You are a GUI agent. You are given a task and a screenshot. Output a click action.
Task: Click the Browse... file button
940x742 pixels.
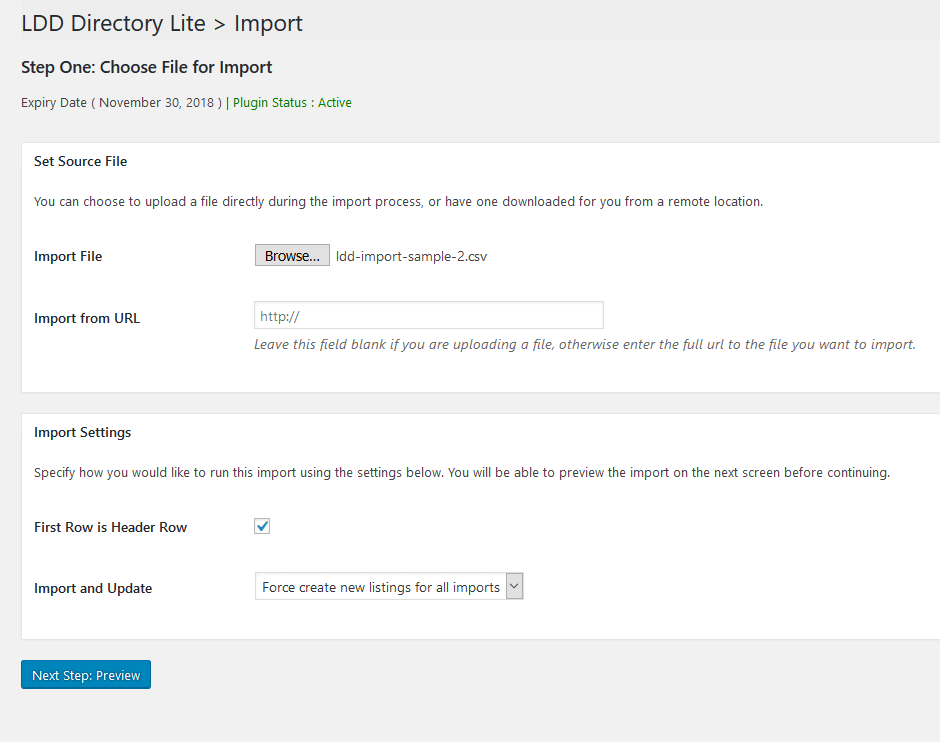(292, 255)
